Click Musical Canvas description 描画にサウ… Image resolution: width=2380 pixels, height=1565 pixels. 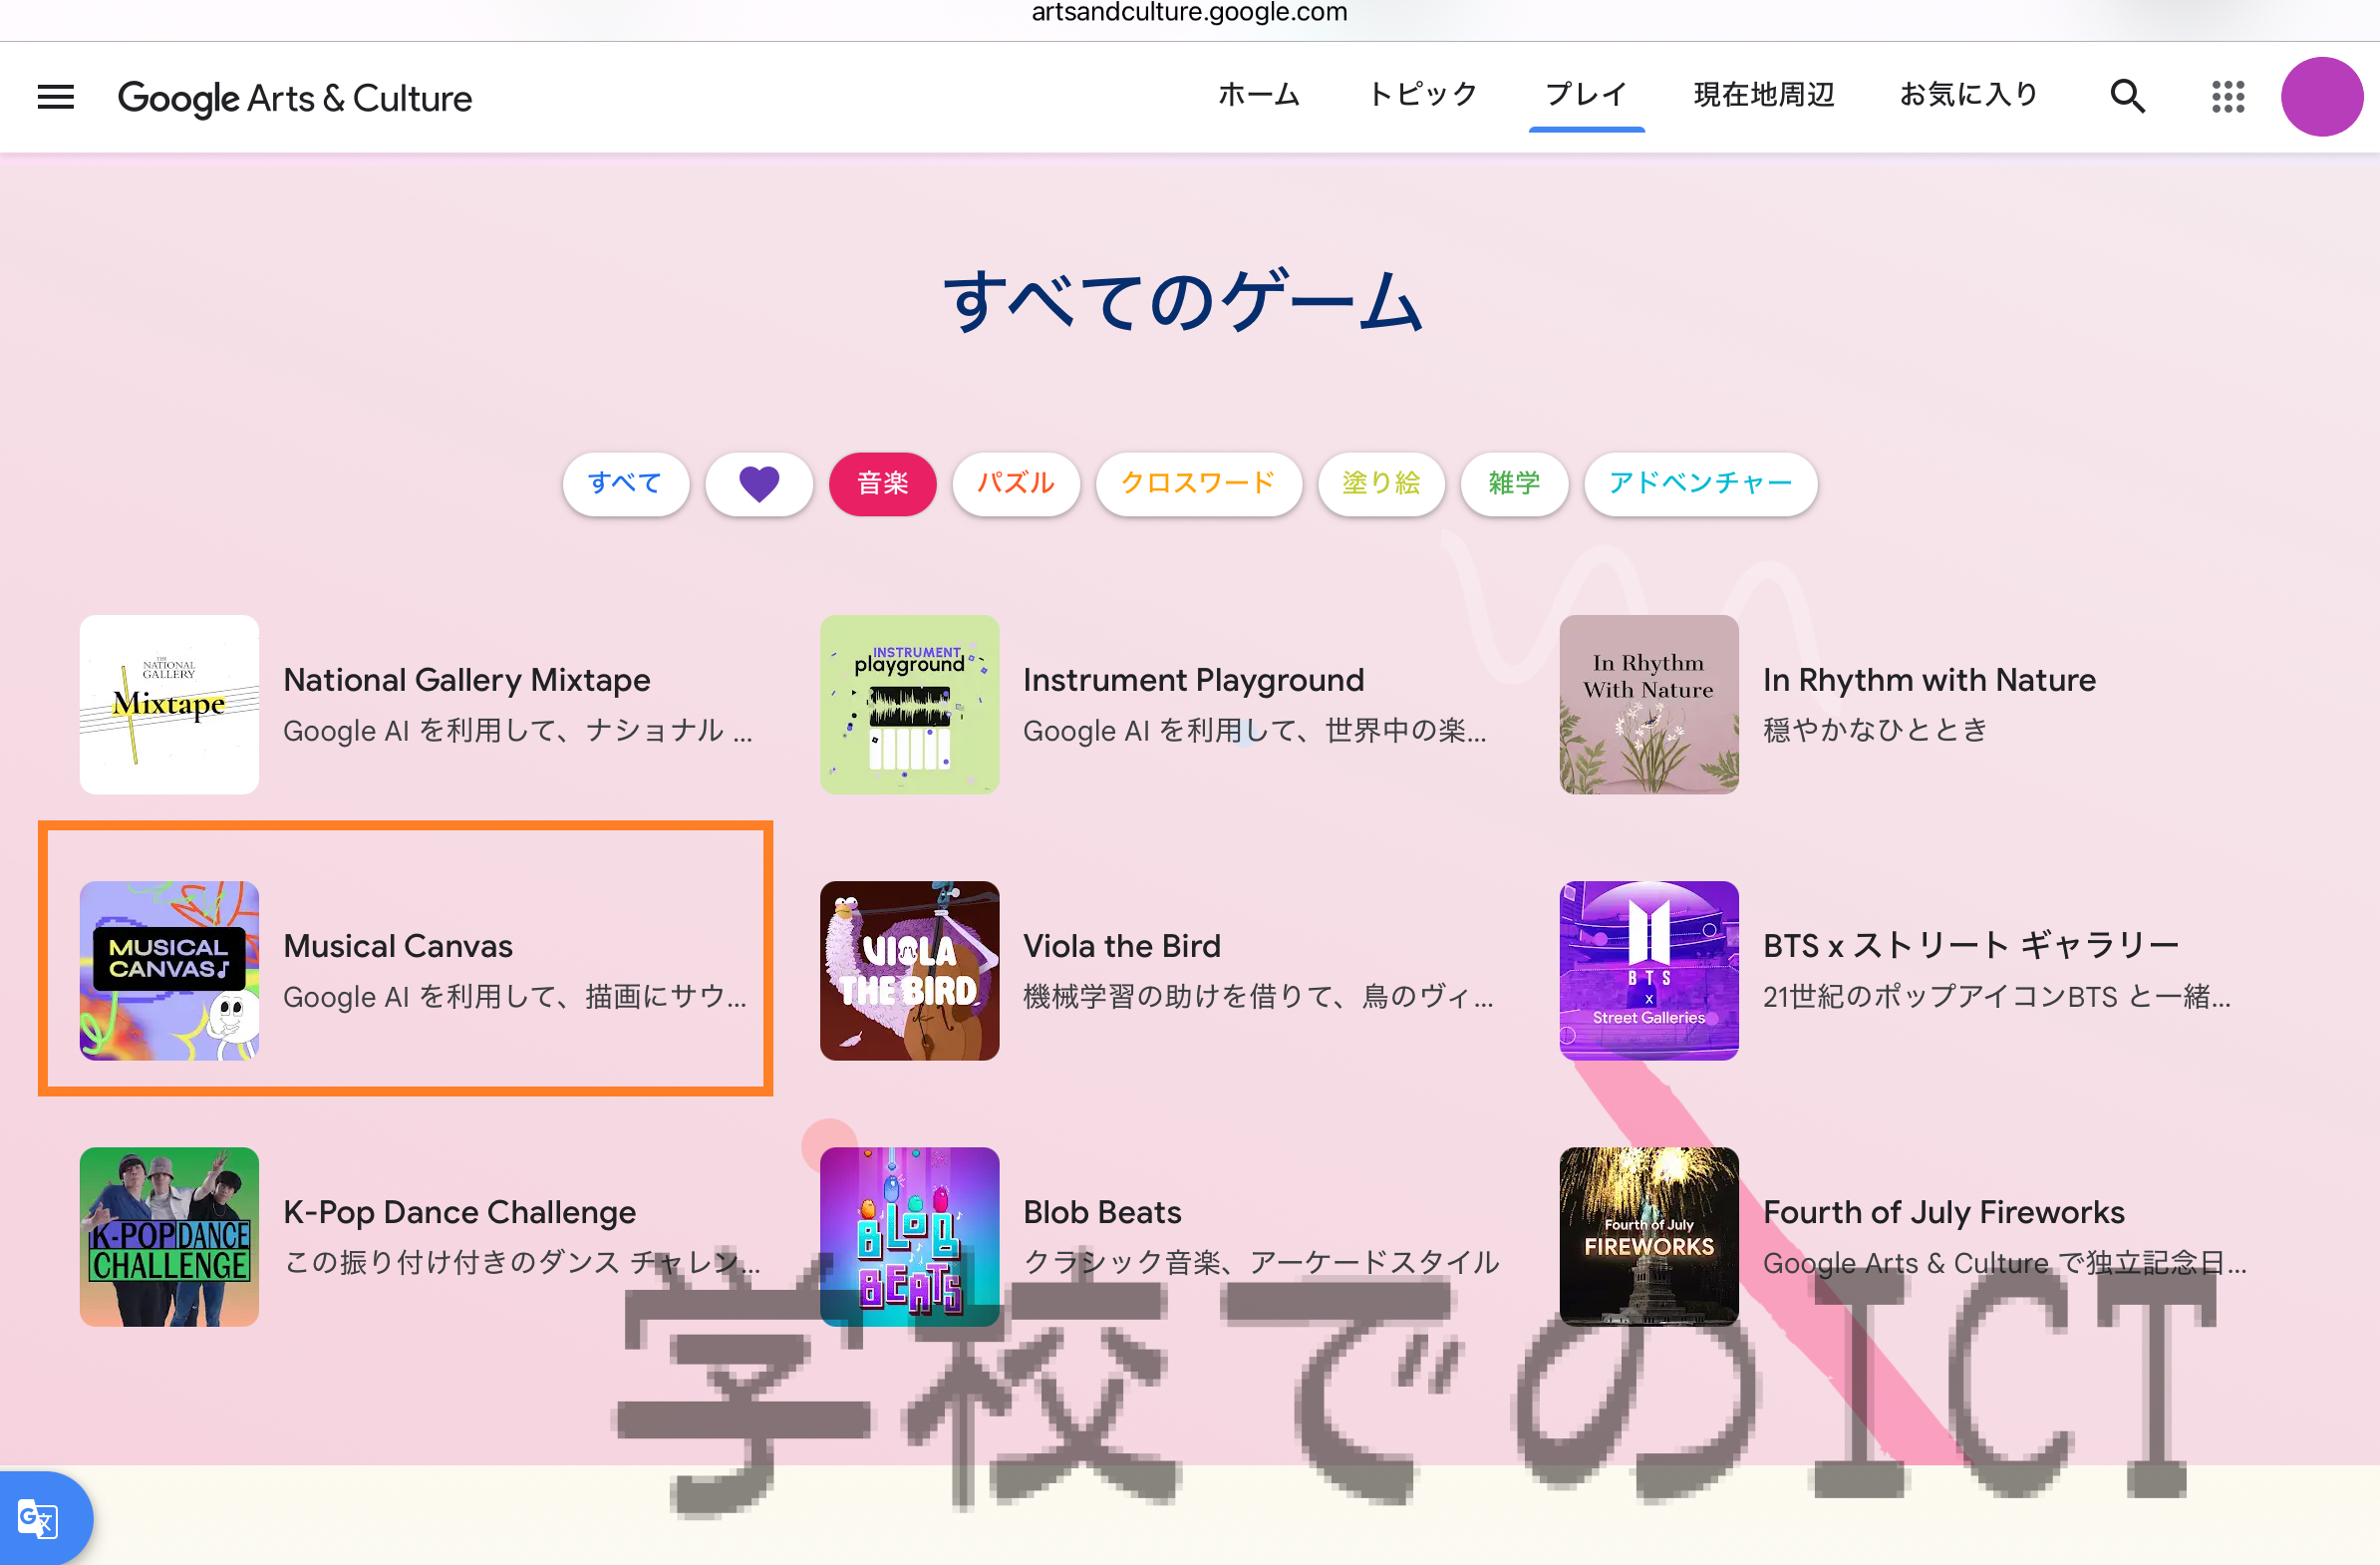point(515,996)
